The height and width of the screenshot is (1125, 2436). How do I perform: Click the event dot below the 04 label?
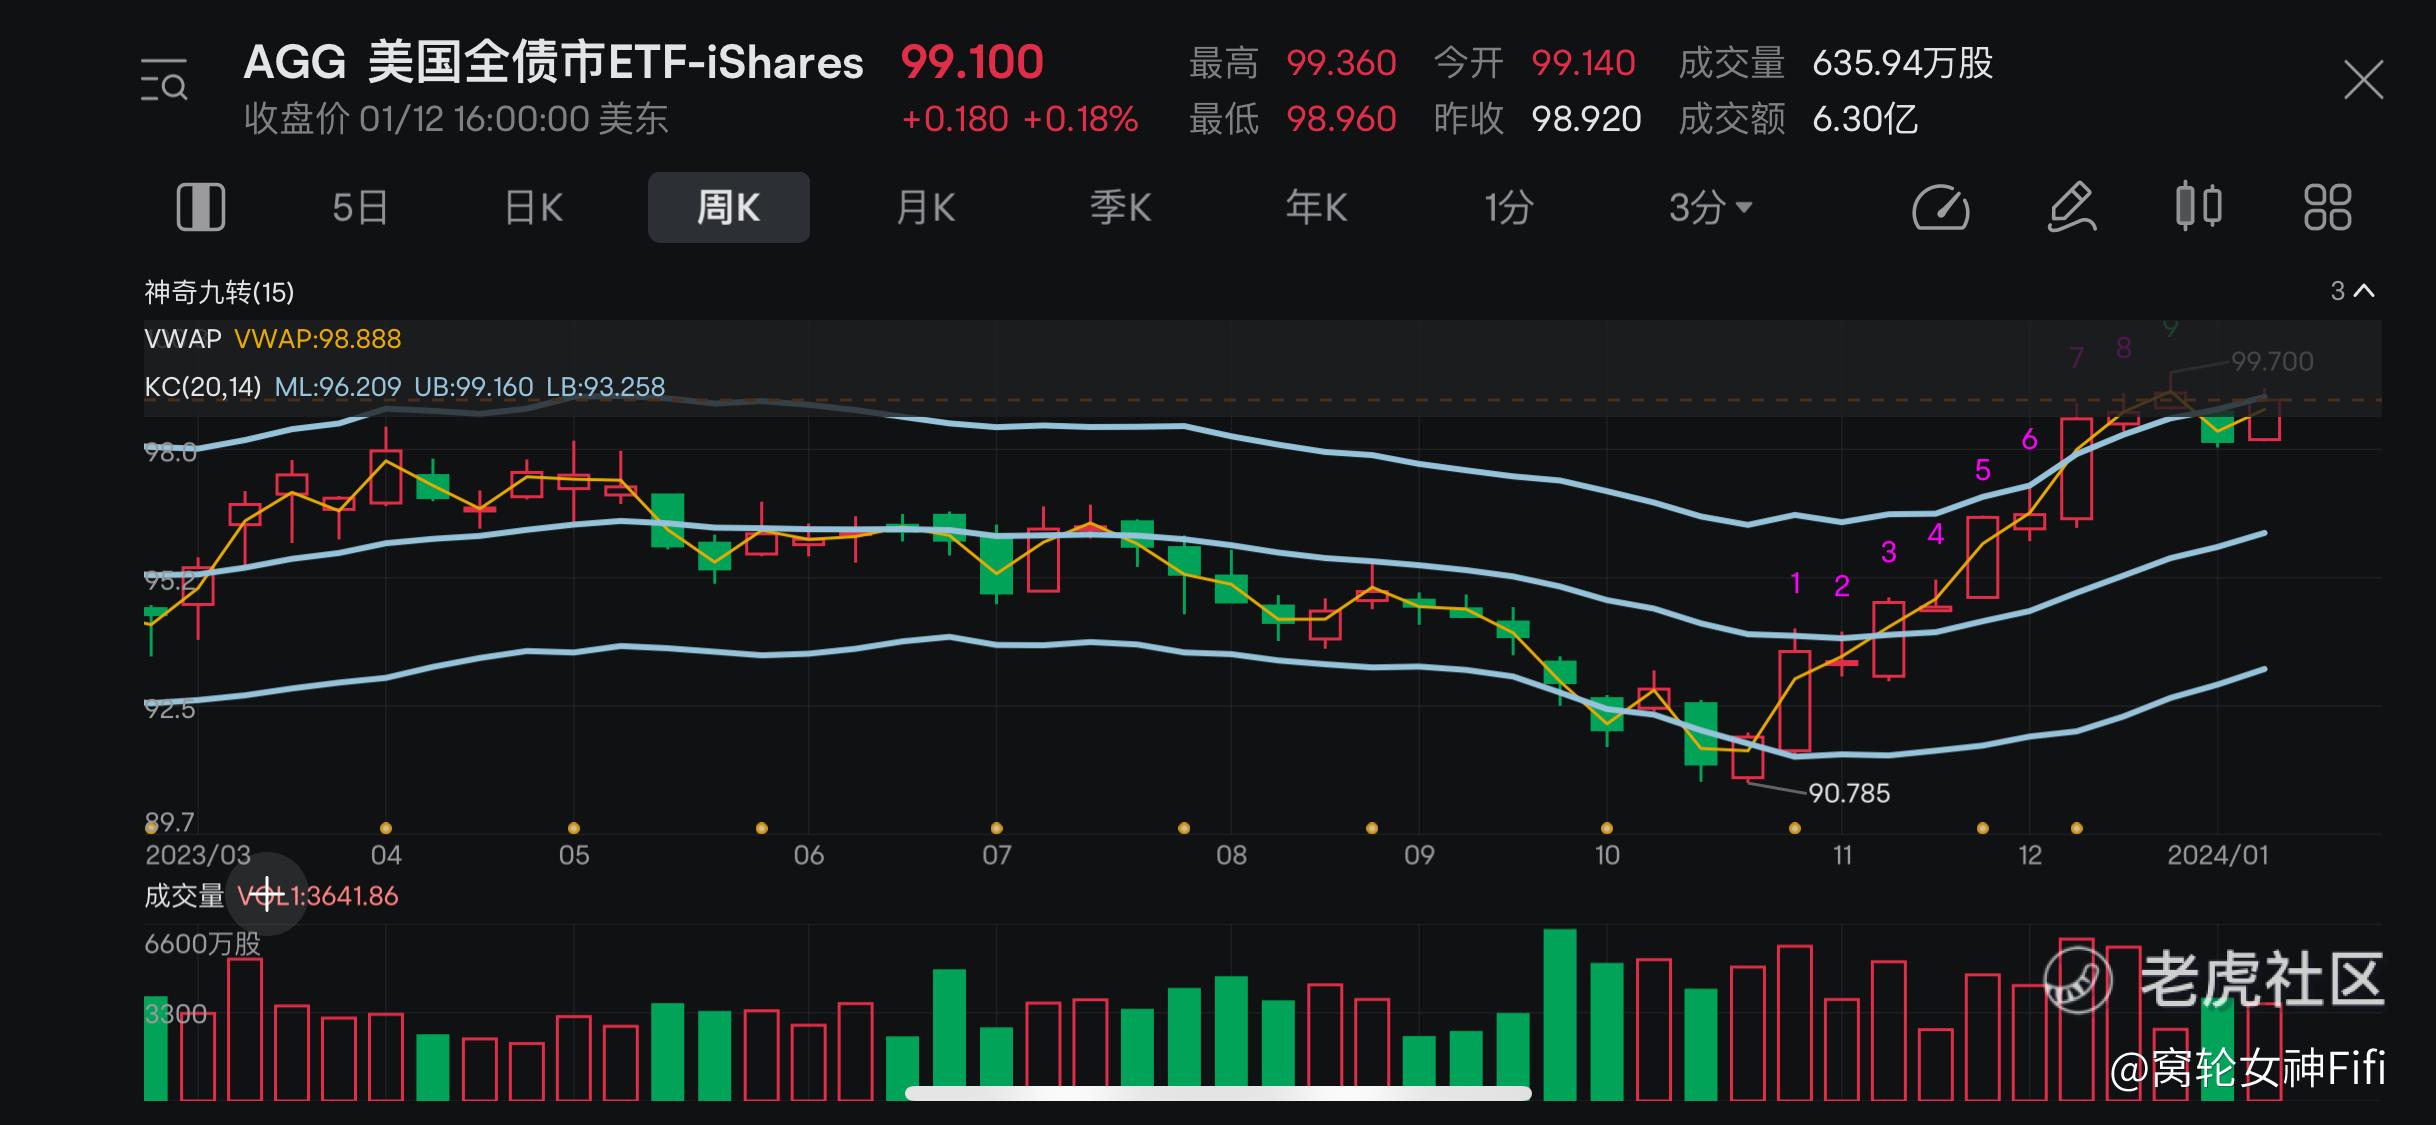[x=386, y=828]
